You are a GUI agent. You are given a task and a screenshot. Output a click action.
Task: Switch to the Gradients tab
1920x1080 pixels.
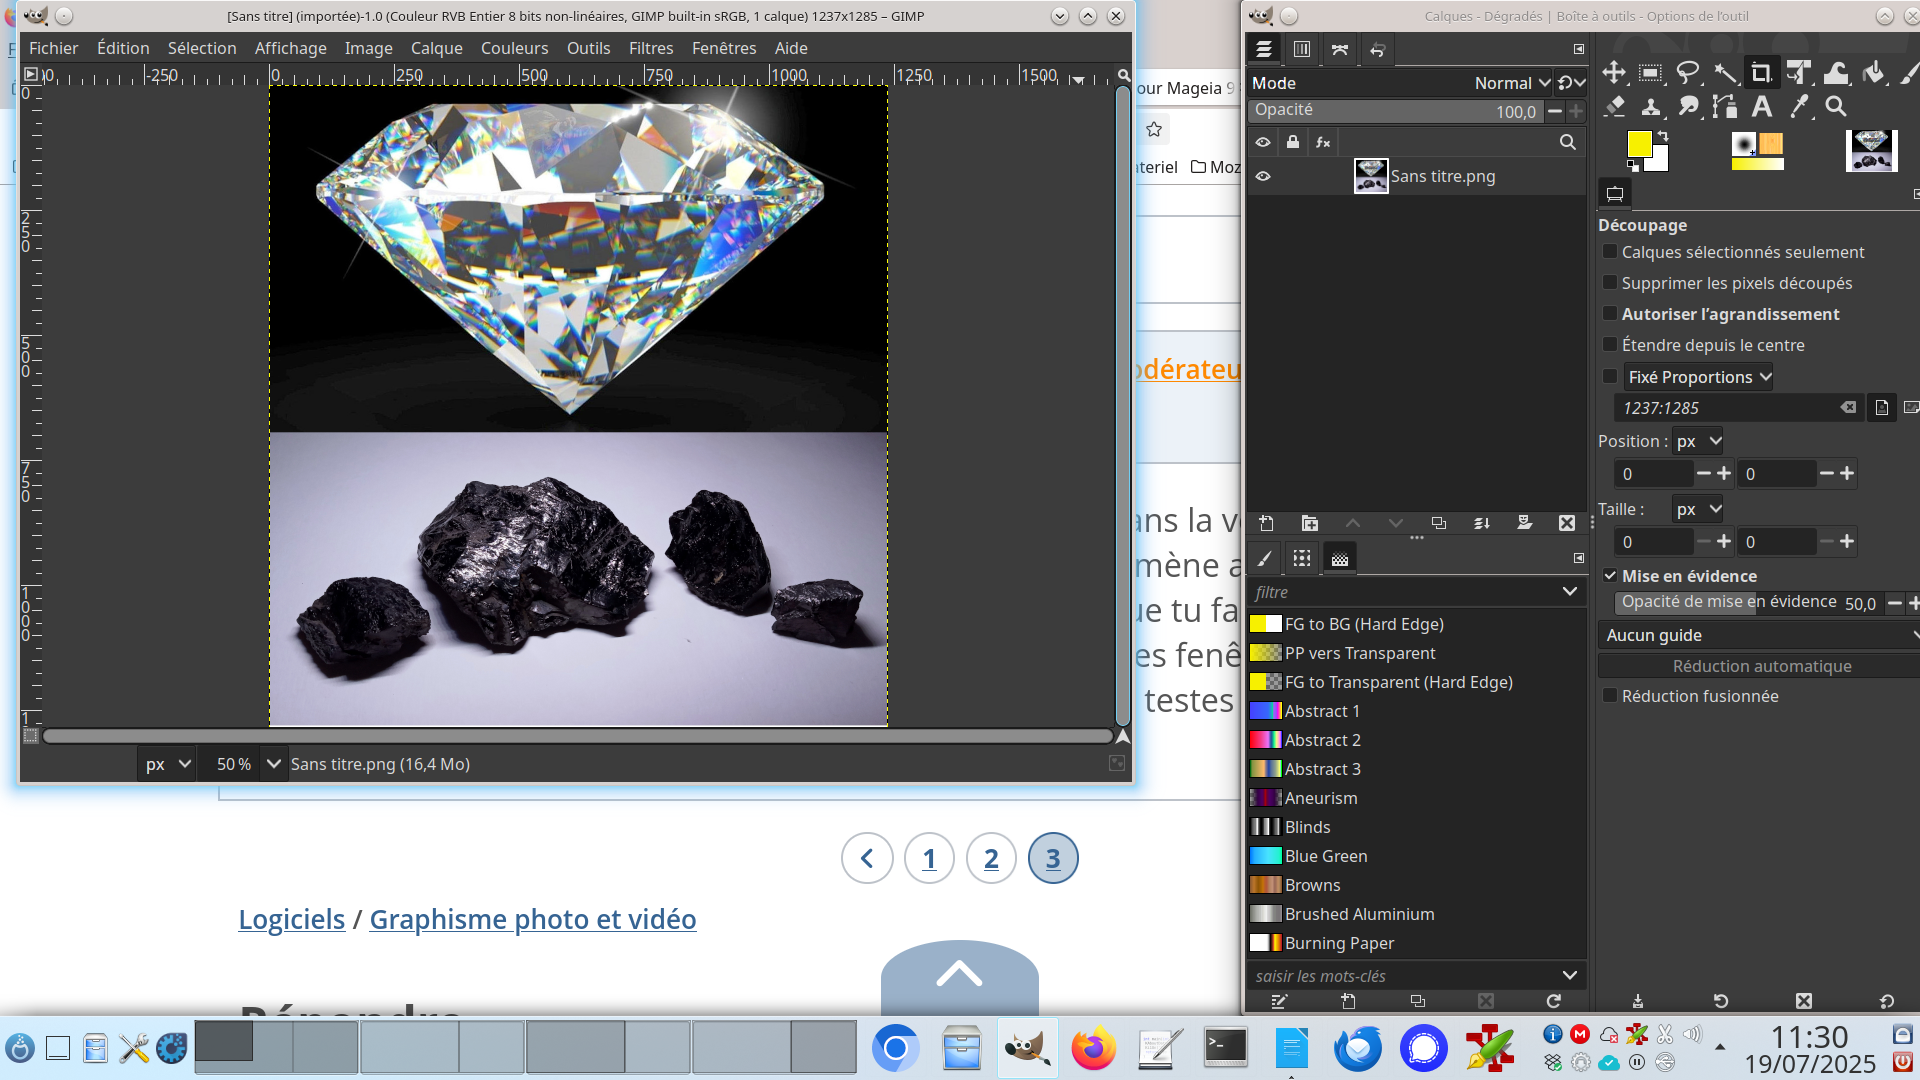tap(1340, 558)
